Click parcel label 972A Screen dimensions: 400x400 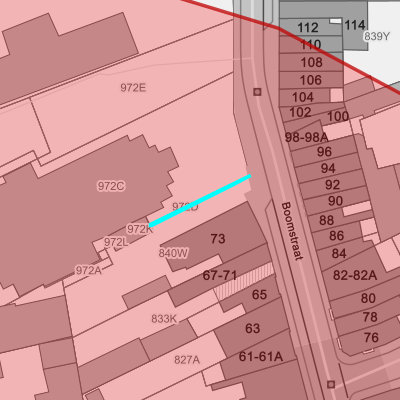(89, 270)
